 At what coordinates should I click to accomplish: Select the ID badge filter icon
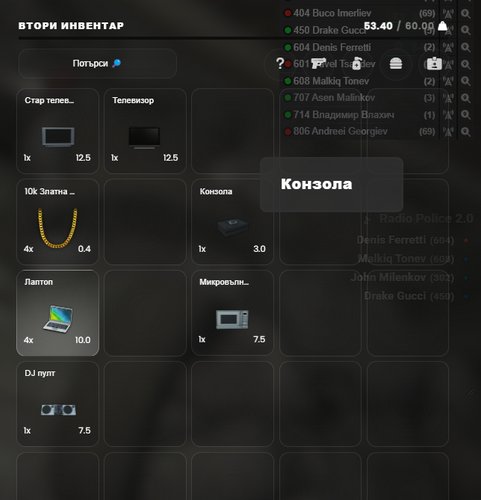click(434, 63)
